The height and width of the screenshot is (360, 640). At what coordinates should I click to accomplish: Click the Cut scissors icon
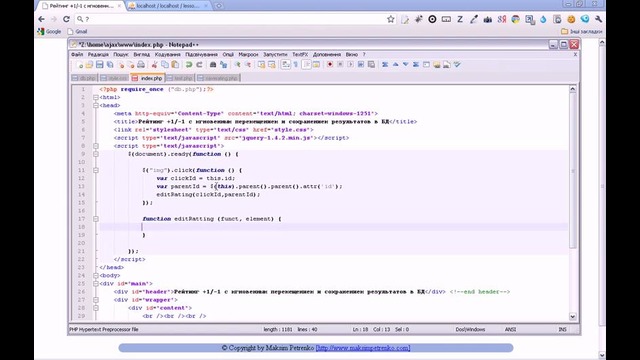[x=155, y=65]
